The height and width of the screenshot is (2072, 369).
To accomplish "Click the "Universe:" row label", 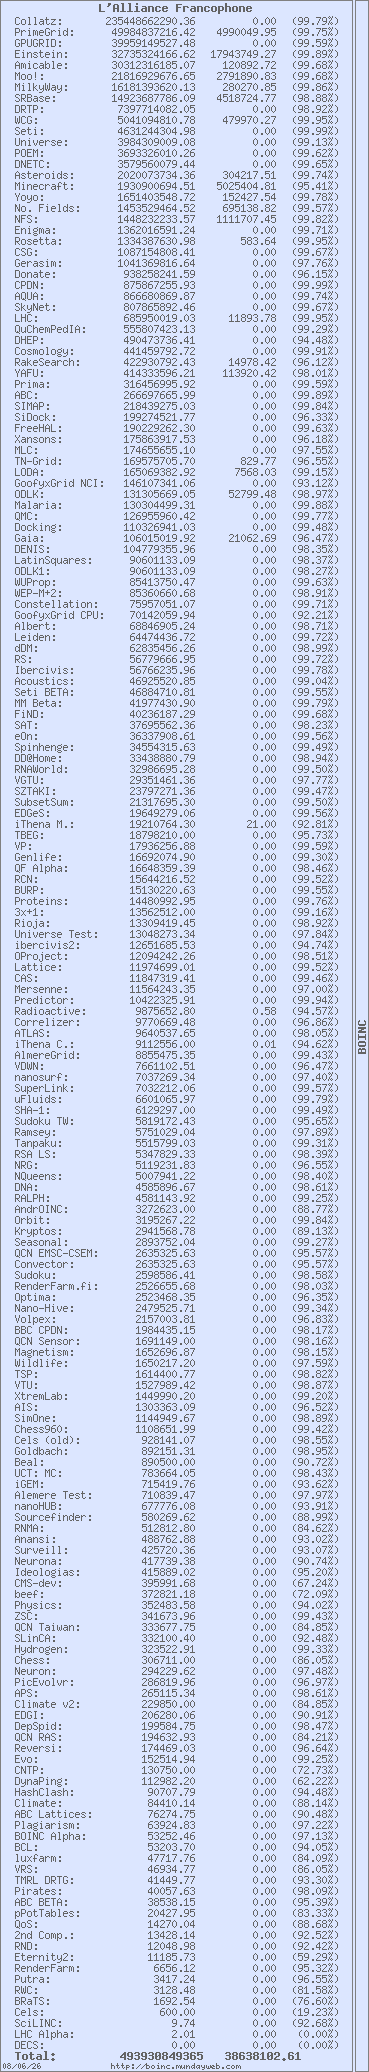I will 42,142.
